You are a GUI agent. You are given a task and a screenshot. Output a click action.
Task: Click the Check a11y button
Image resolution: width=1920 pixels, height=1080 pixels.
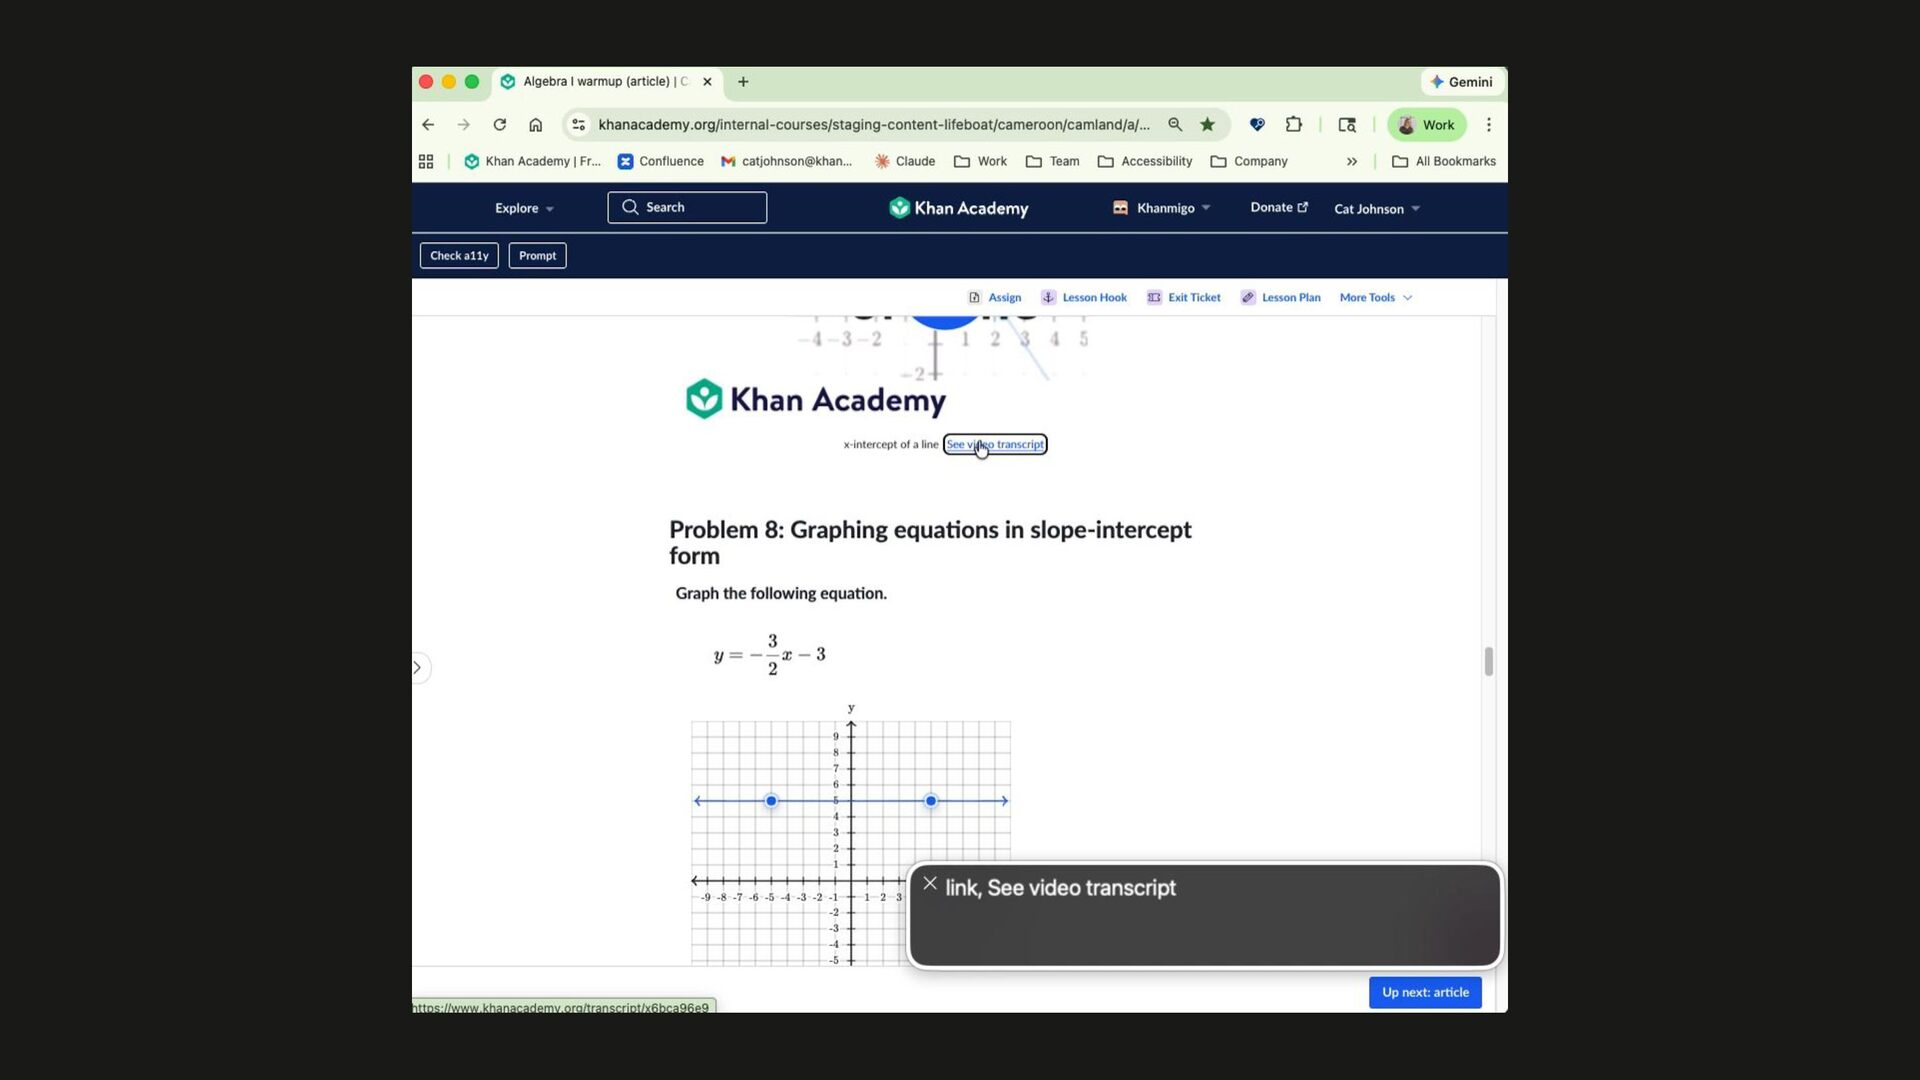click(x=459, y=256)
